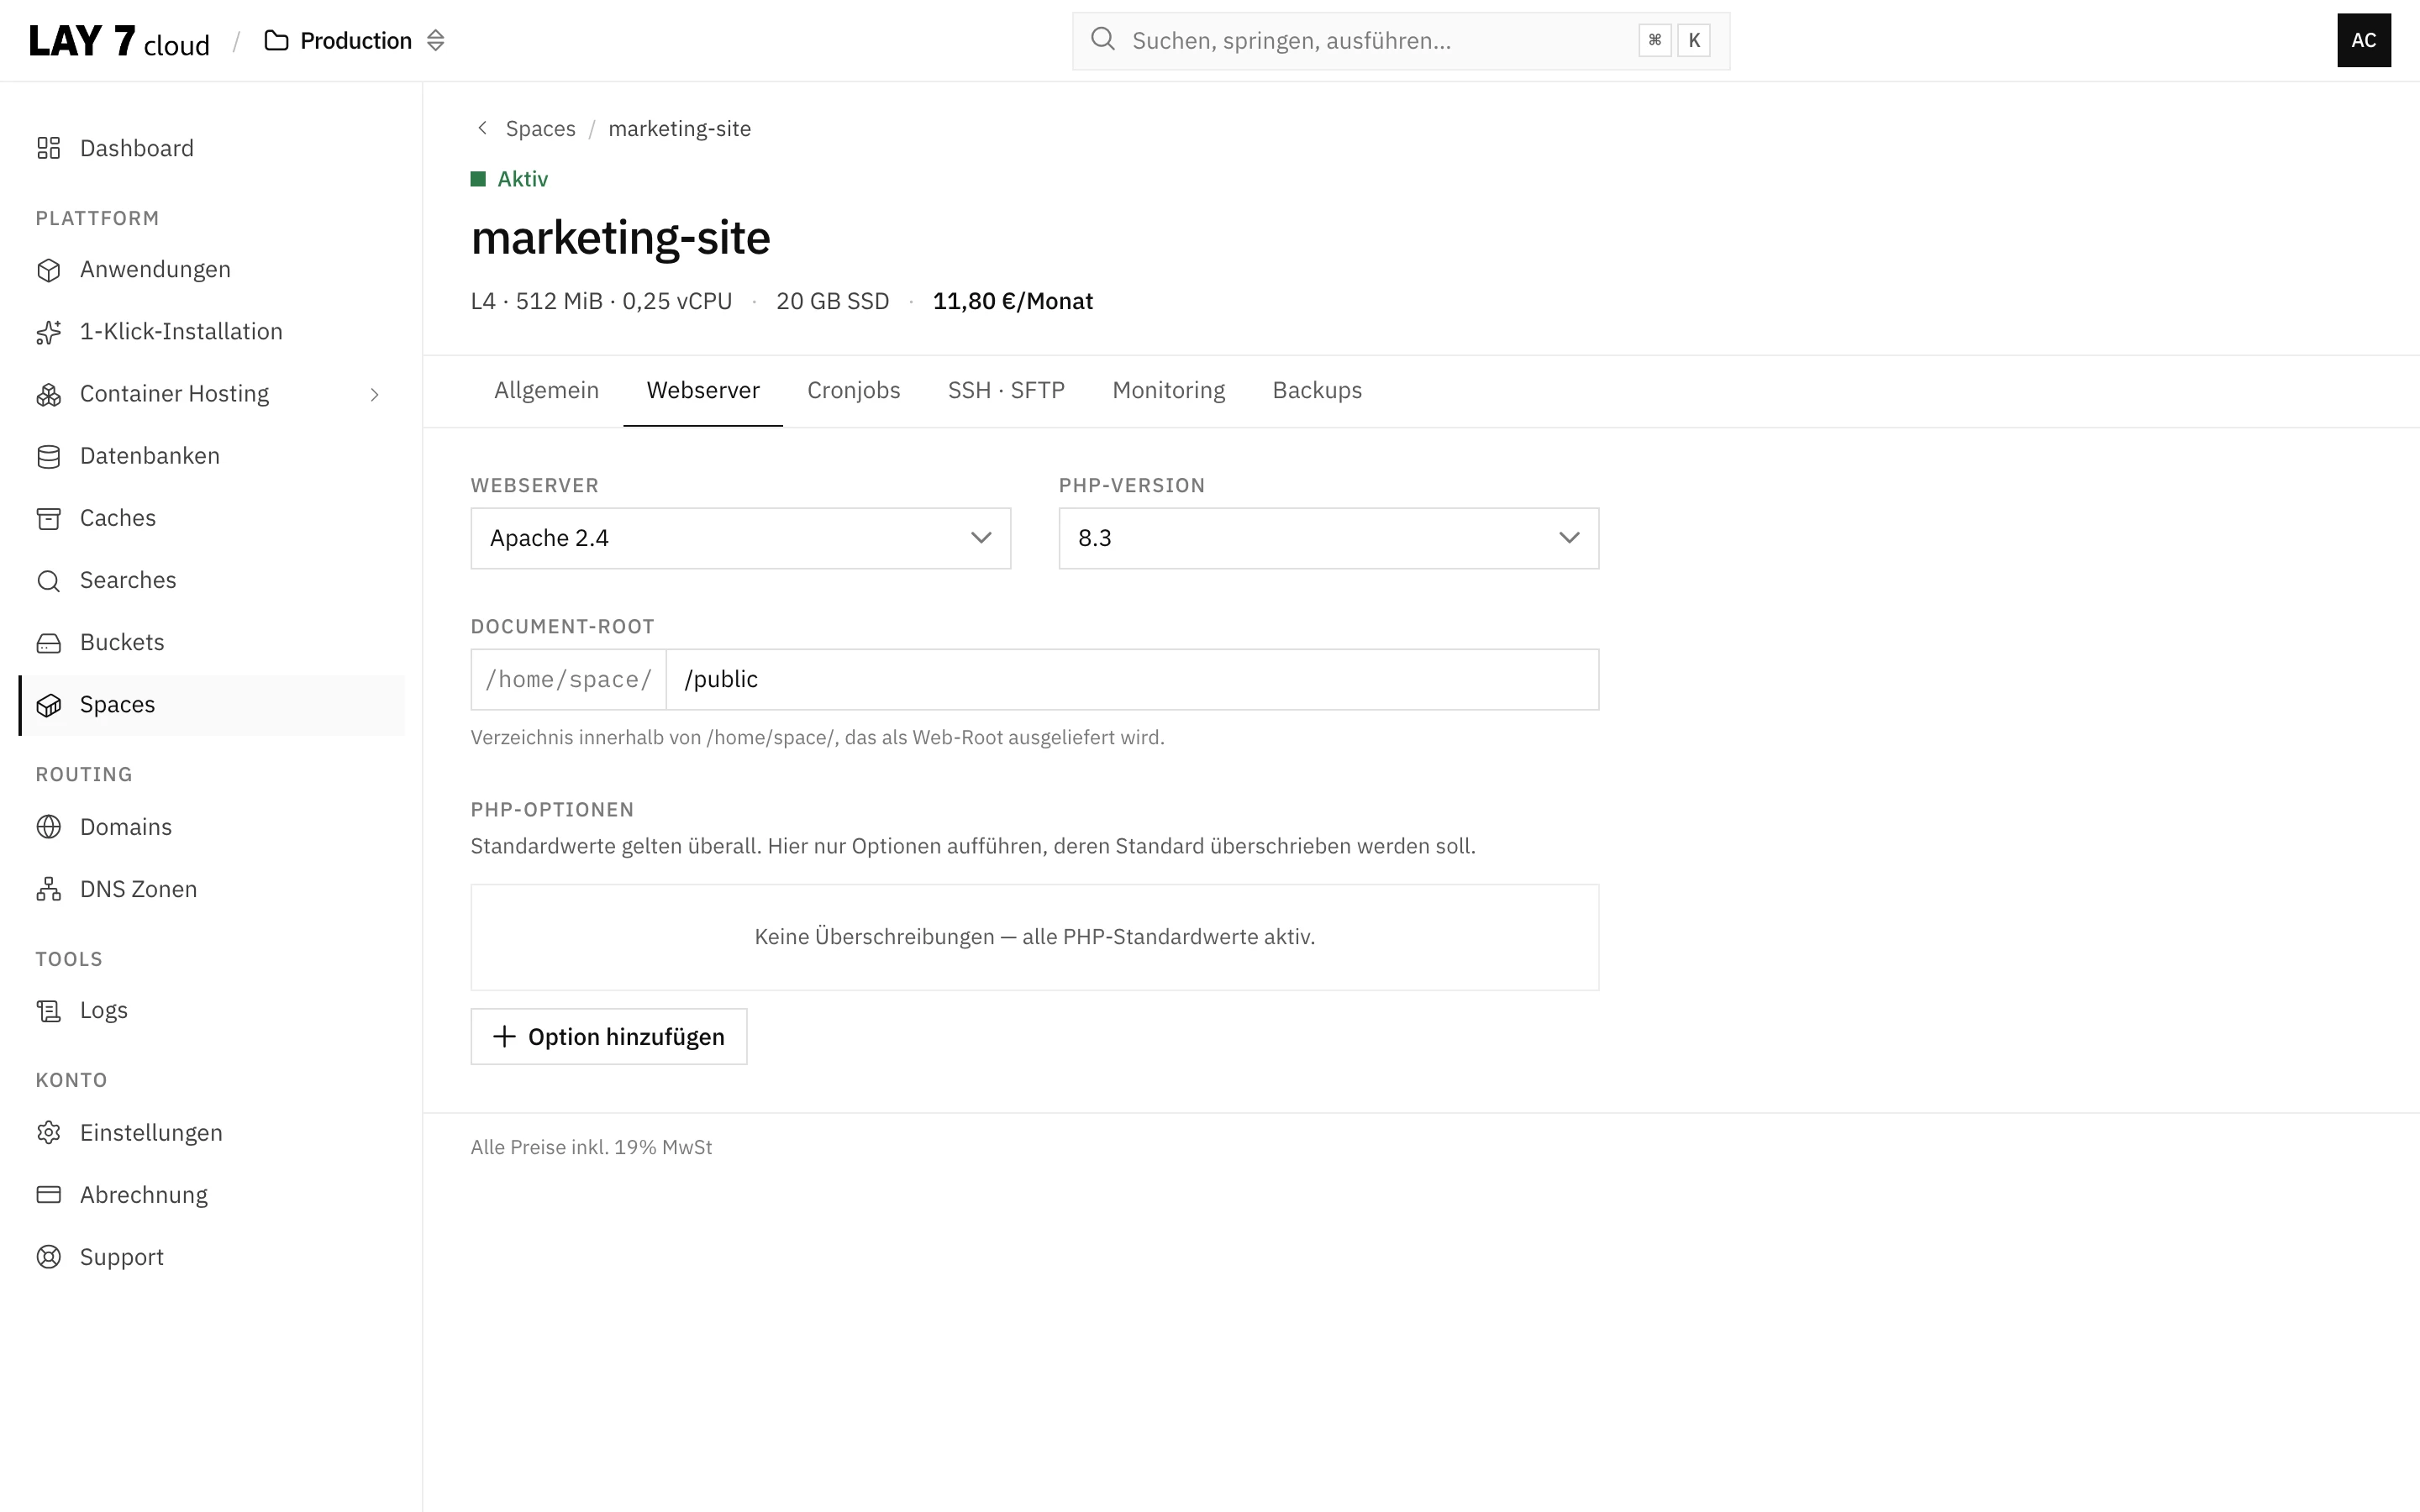Open the Dashboard grid icon
The image size is (2420, 1512).
click(48, 148)
